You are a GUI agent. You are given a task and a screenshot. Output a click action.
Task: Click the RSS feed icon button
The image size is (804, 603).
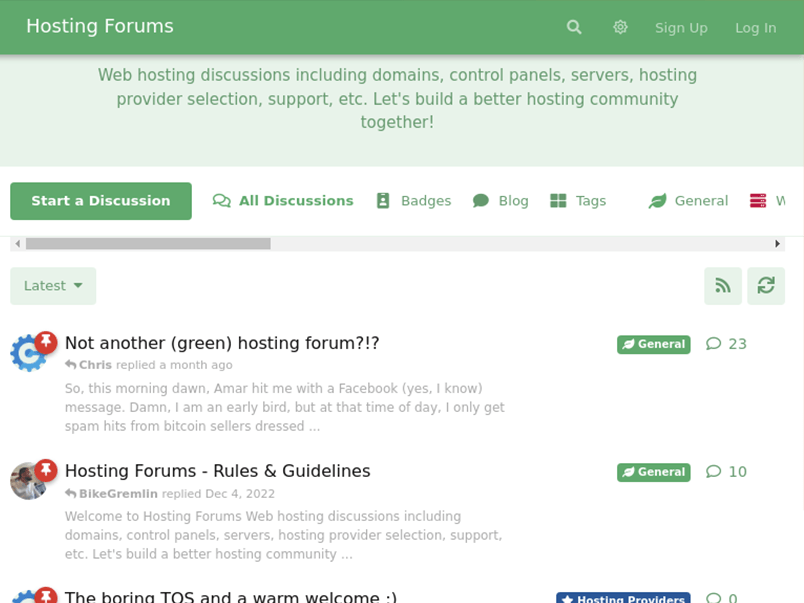pyautogui.click(x=722, y=286)
